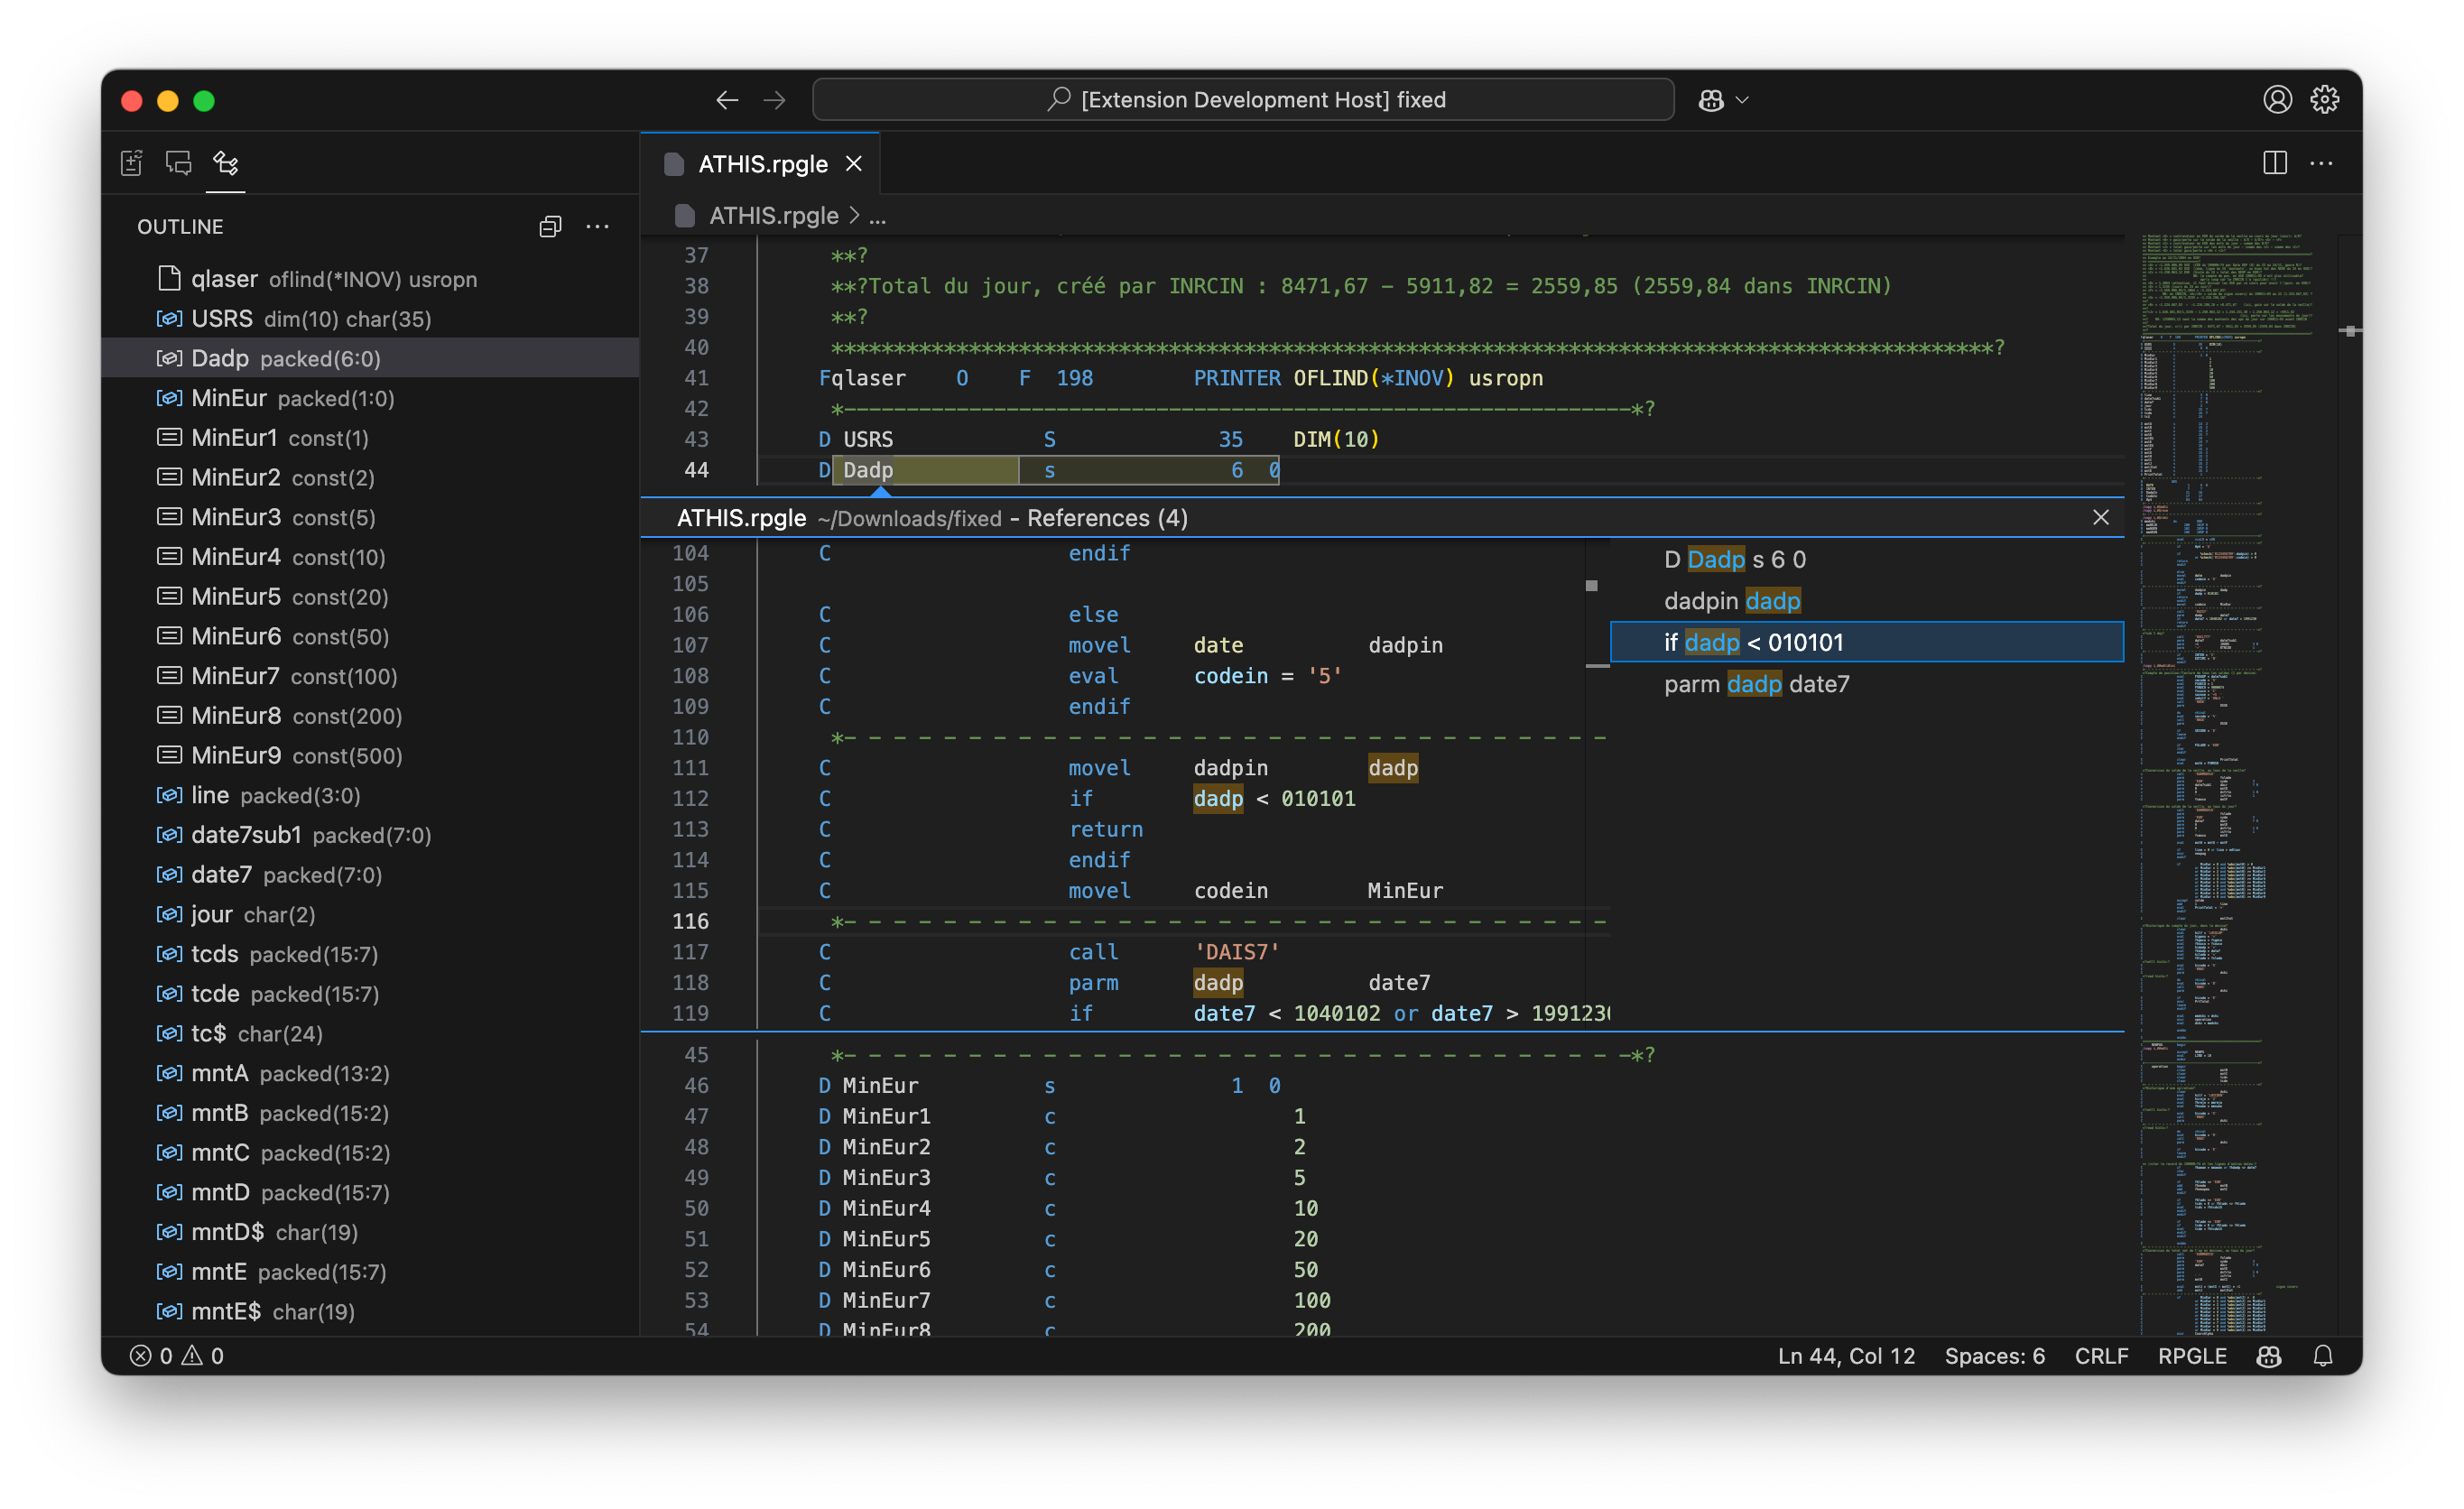
Task: Go back in navigation history
Action: (x=727, y=100)
